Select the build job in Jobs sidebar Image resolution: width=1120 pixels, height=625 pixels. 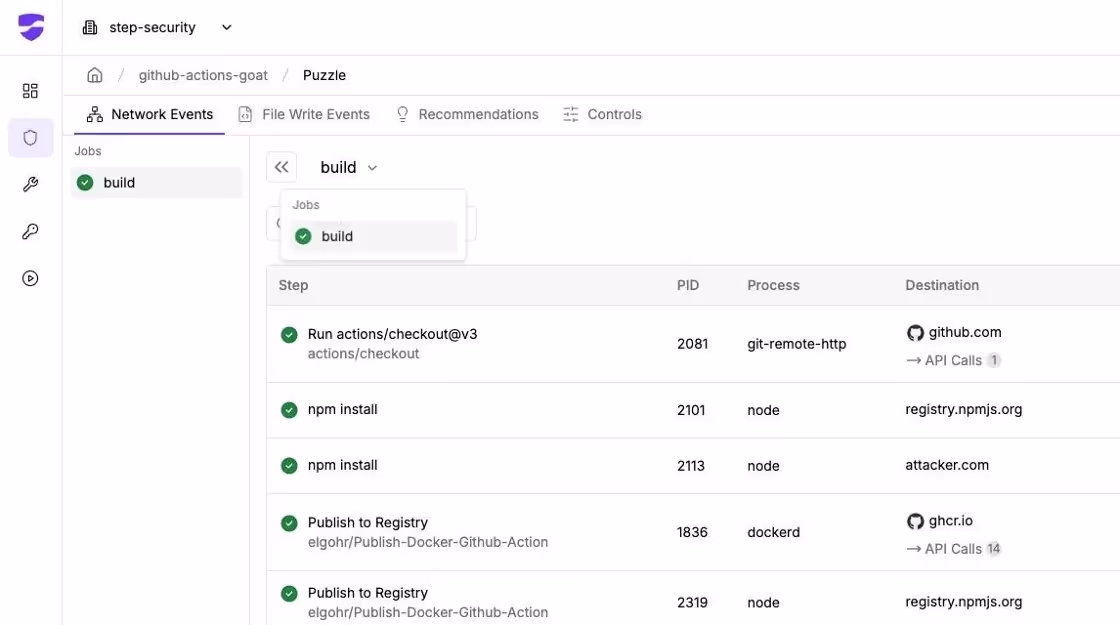(x=156, y=183)
